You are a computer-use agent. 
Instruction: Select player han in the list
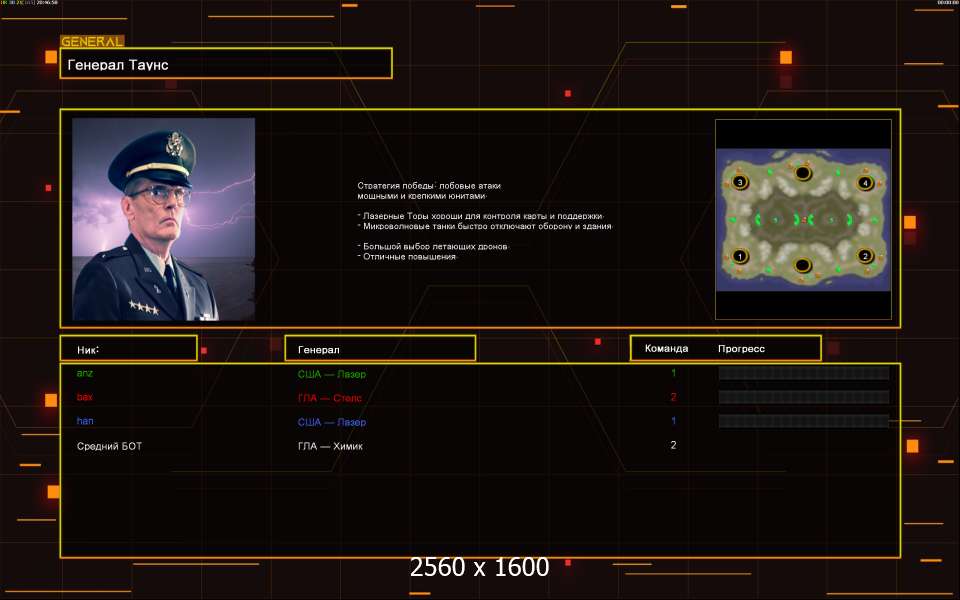(85, 421)
